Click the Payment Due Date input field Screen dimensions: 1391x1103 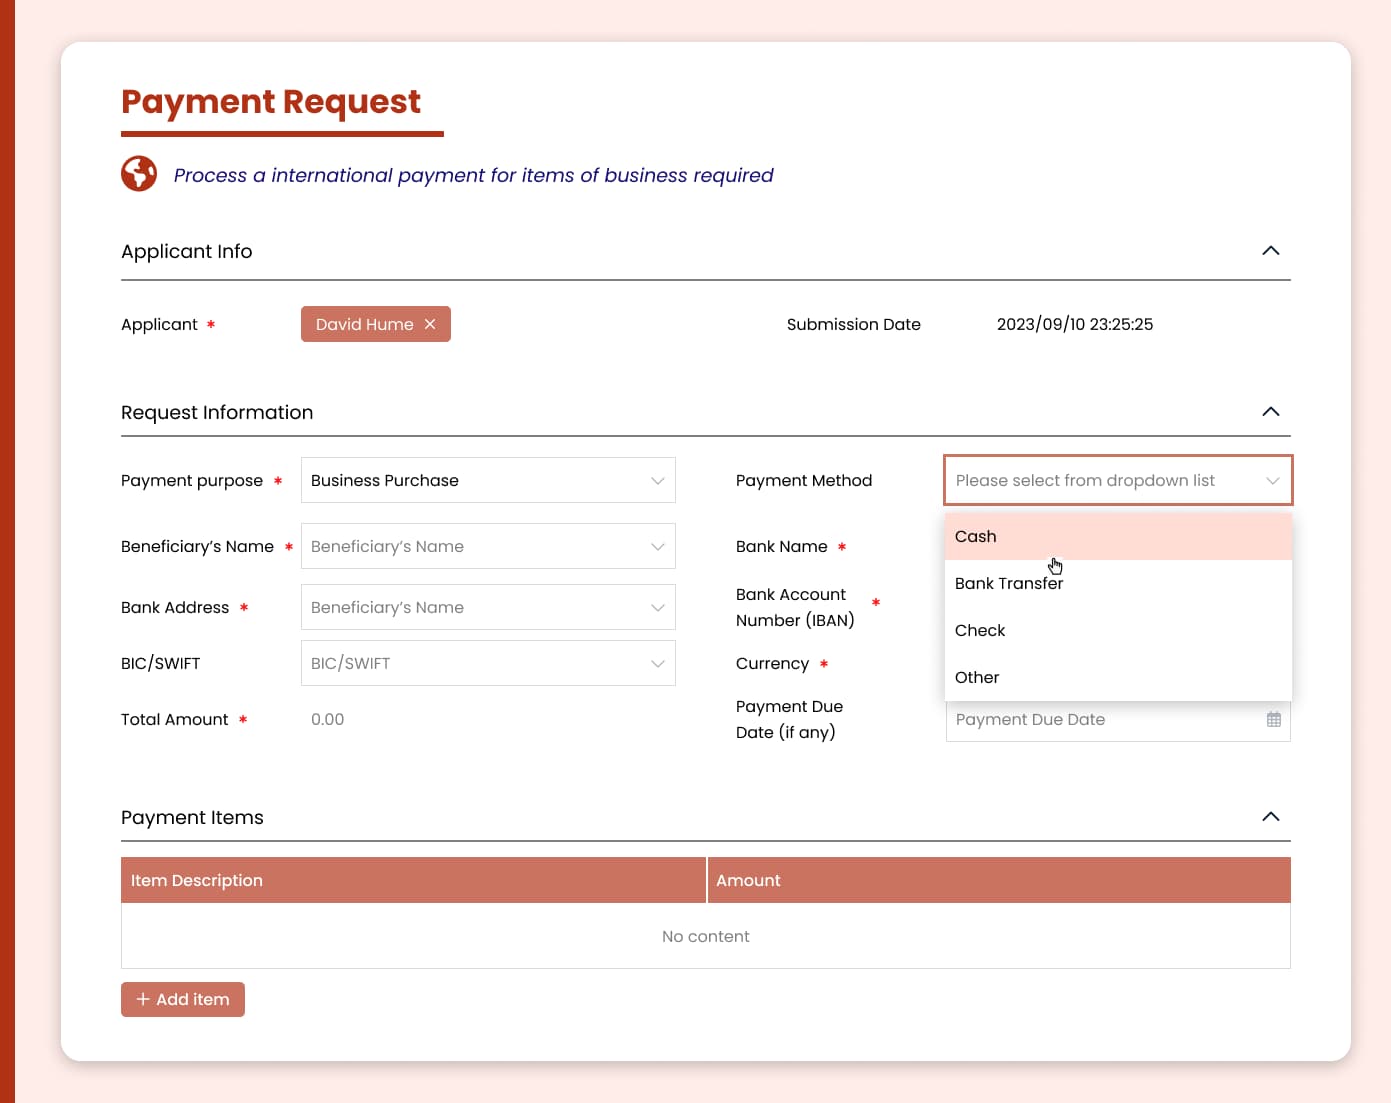click(x=1100, y=720)
